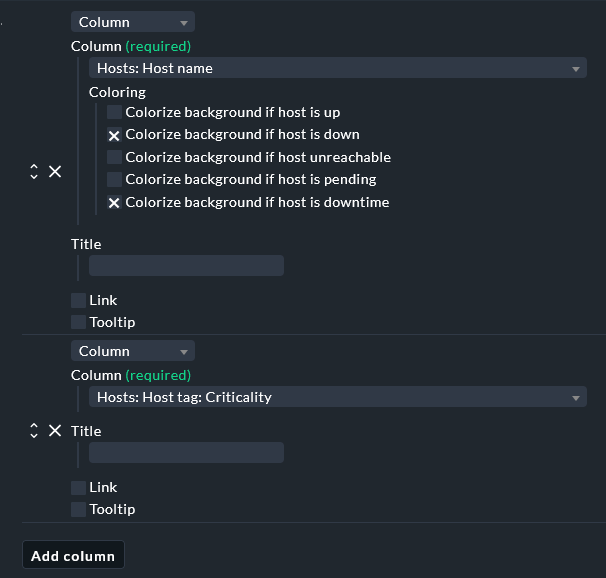
Task: Remove the Host tag Criticality column entry
Action: [x=55, y=431]
